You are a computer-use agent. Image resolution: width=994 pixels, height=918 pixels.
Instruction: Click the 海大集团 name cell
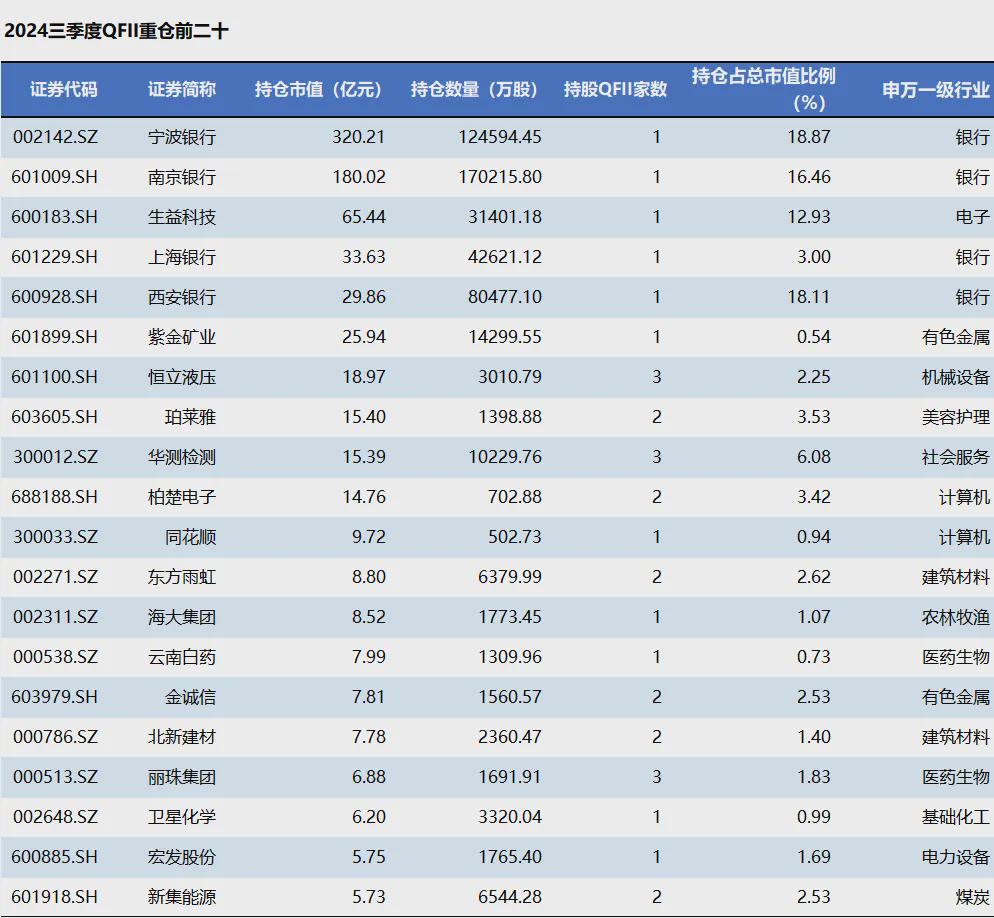click(182, 617)
